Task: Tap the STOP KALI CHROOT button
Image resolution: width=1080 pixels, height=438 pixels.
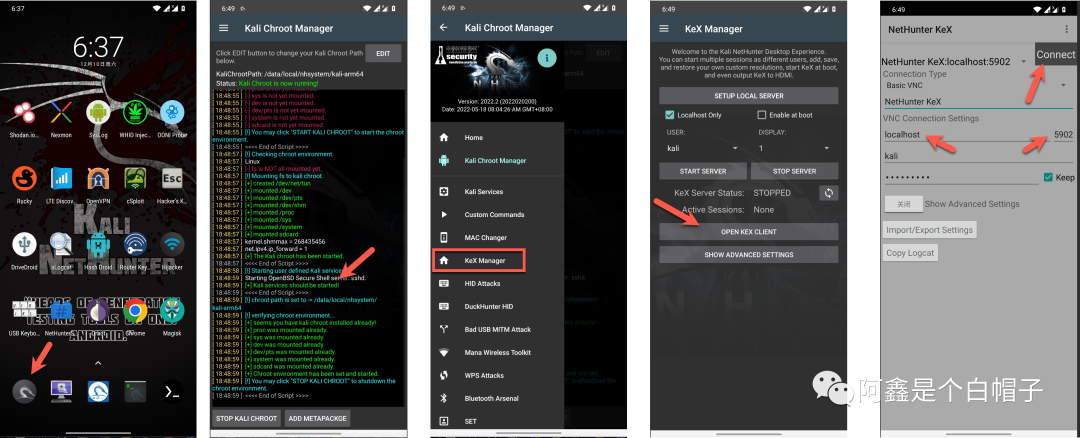Action: point(247,418)
